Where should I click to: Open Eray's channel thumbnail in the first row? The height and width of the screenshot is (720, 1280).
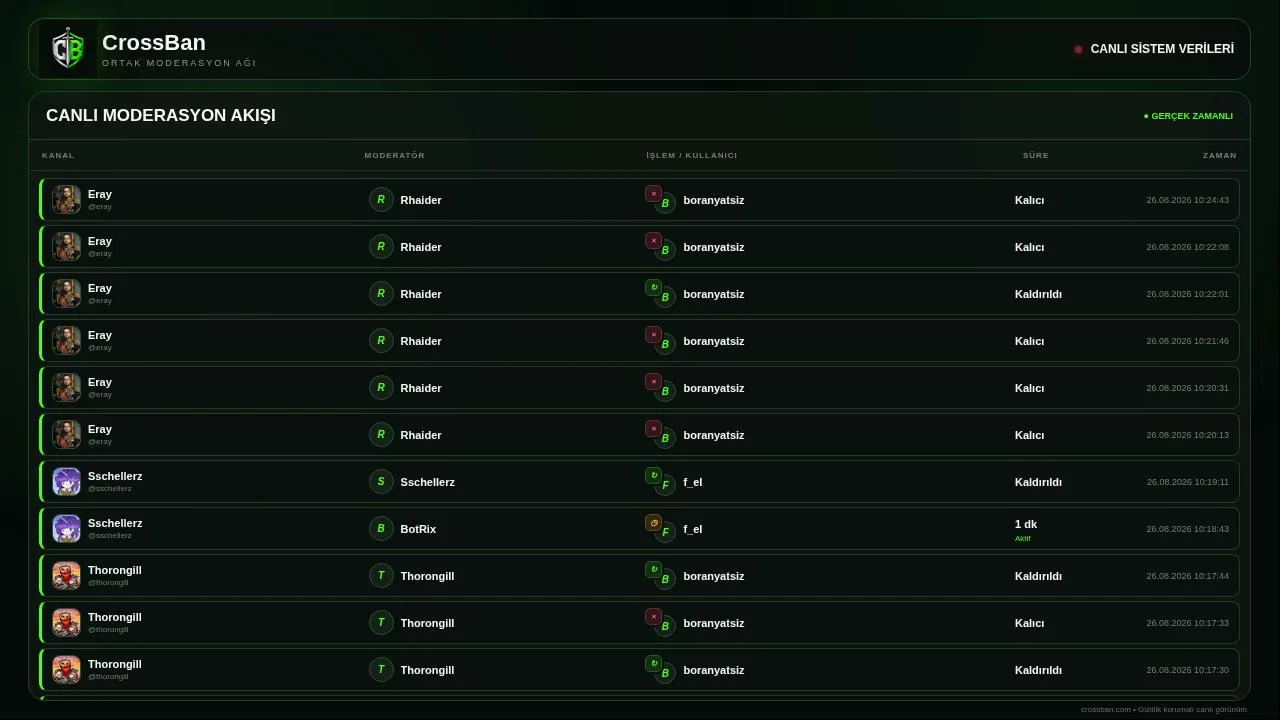click(67, 200)
